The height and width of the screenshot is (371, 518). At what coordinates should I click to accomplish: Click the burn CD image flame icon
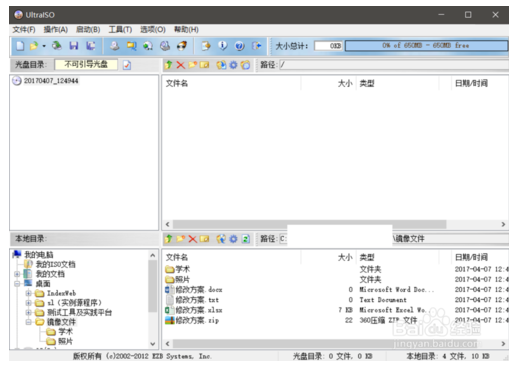point(182,46)
